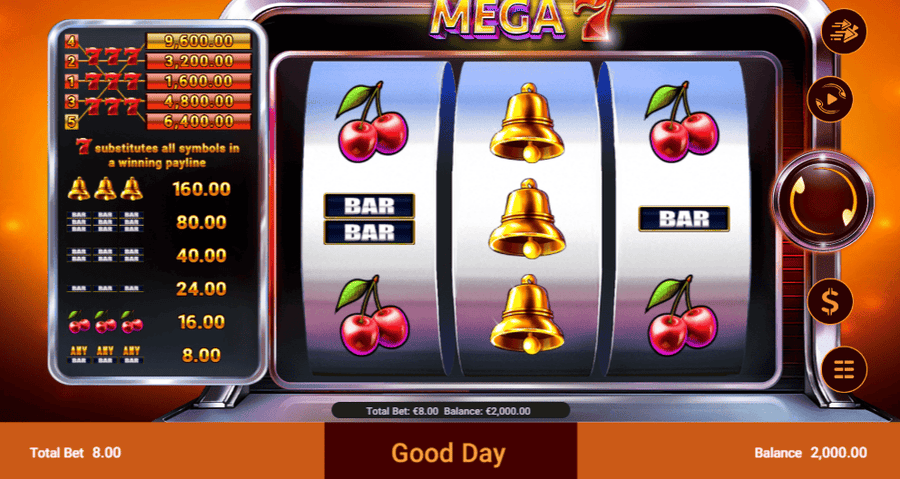Open bet settings with dollar icon
The height and width of the screenshot is (479, 900).
tap(830, 302)
